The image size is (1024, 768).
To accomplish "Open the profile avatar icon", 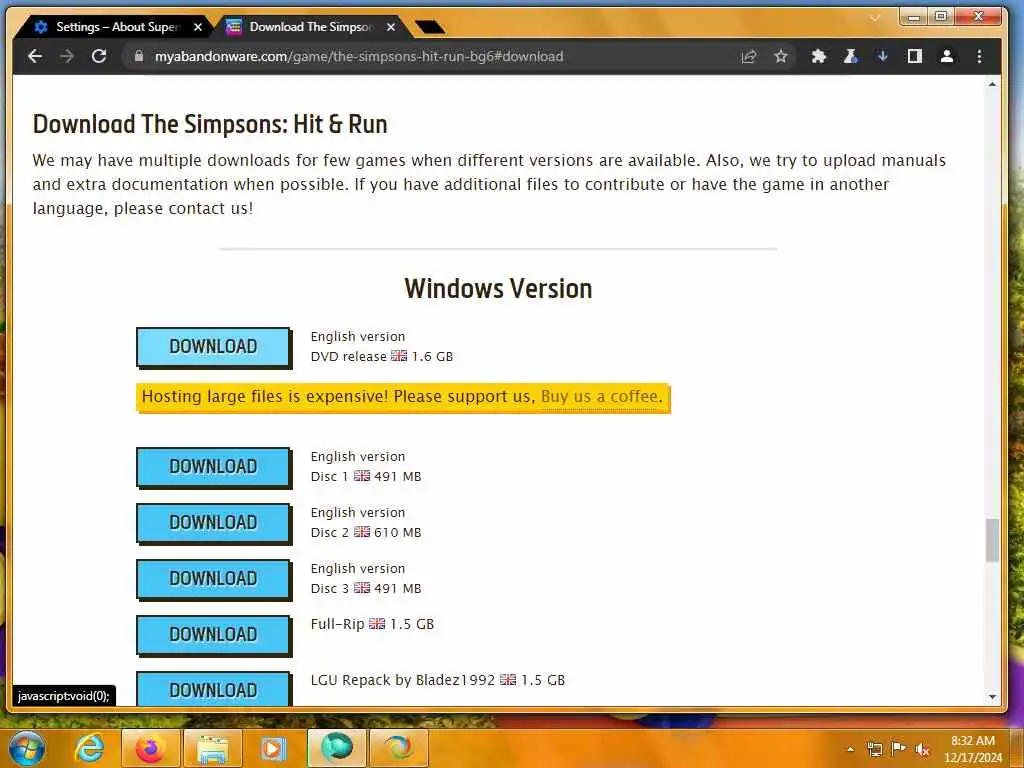I will click(946, 57).
